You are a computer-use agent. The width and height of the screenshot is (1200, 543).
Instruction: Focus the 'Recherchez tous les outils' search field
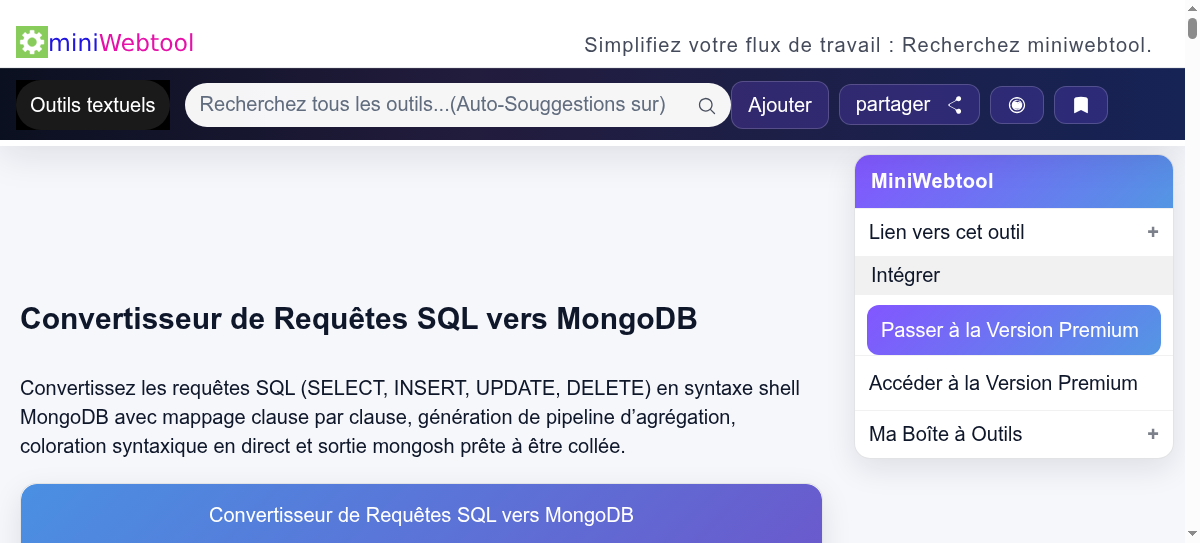(440, 105)
